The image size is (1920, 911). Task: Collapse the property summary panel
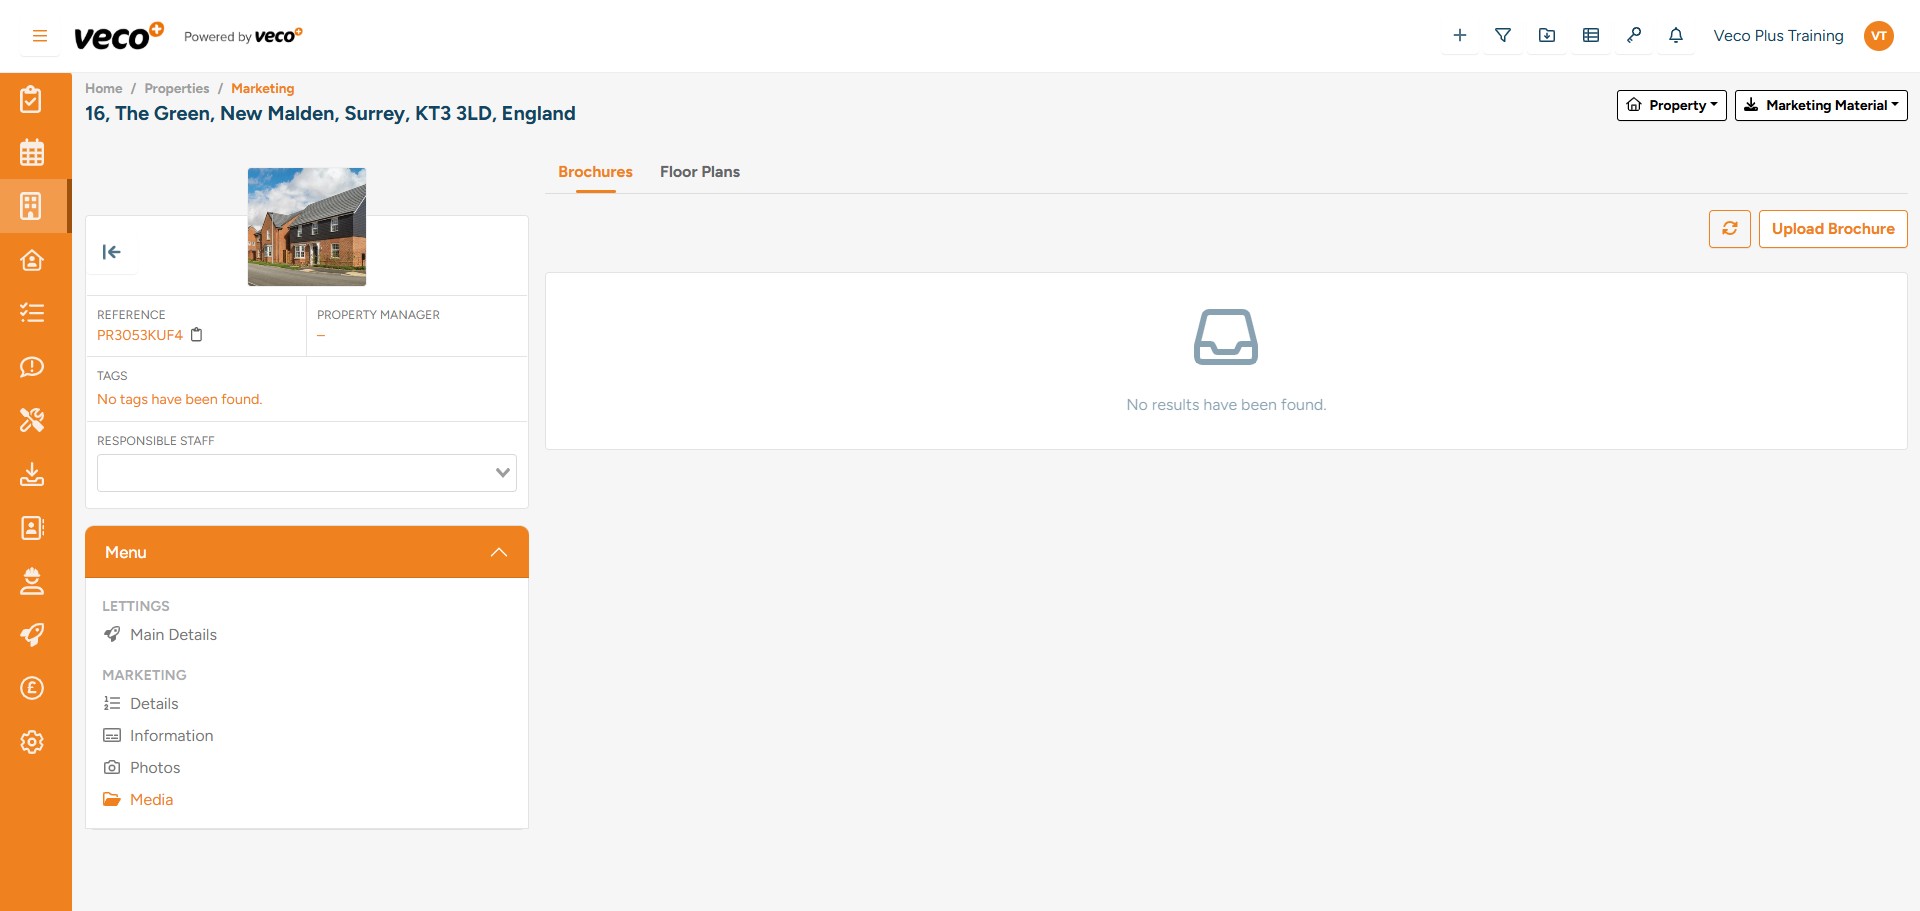coord(112,252)
